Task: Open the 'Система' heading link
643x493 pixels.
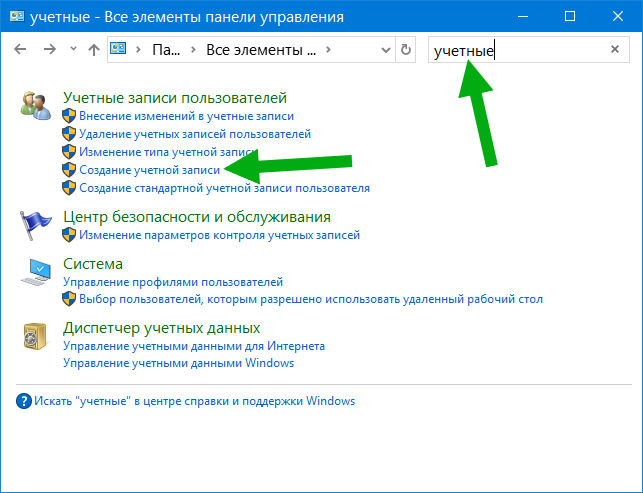Action: tap(93, 264)
